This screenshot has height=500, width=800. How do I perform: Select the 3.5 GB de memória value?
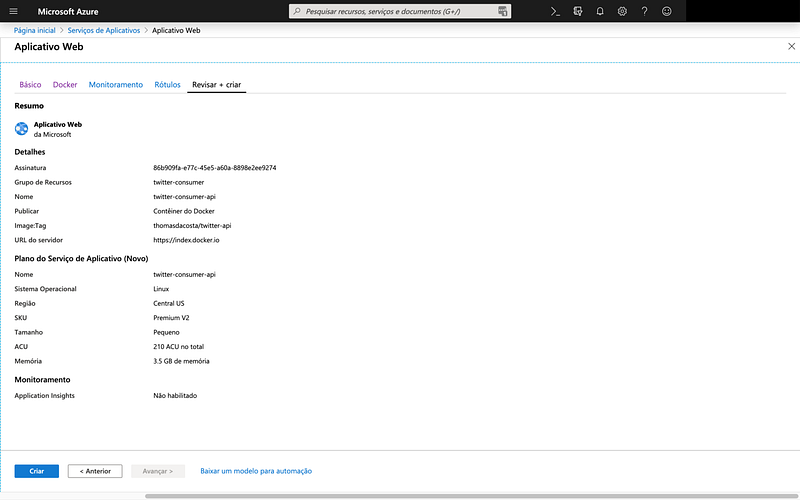pos(181,361)
